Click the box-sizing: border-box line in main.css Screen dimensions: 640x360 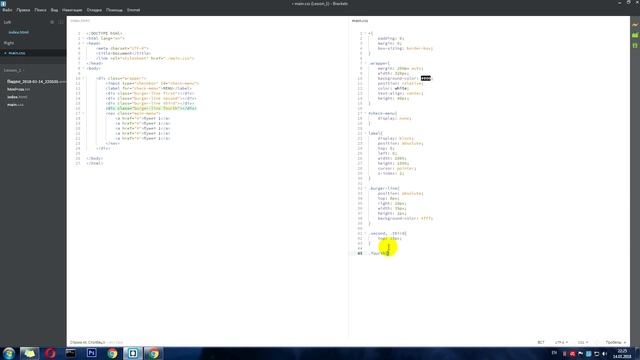click(405, 48)
